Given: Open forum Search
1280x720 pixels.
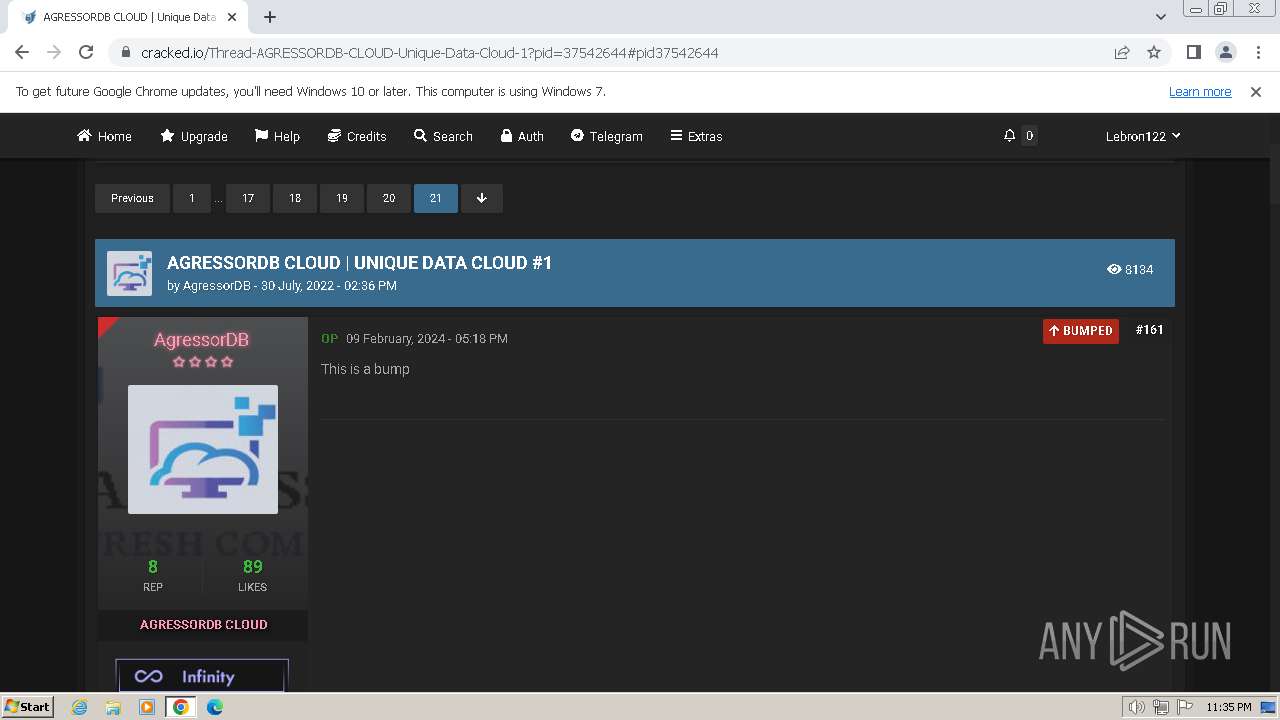Looking at the screenshot, I should [443, 136].
